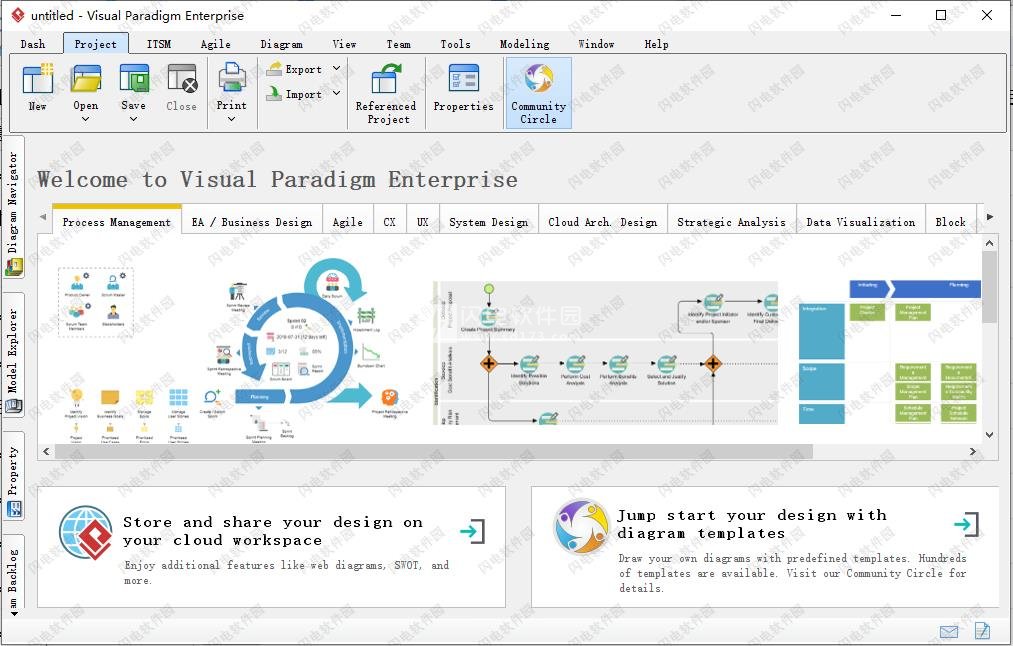Click the document note status icon
This screenshot has height=646, width=1013.
pos(982,630)
